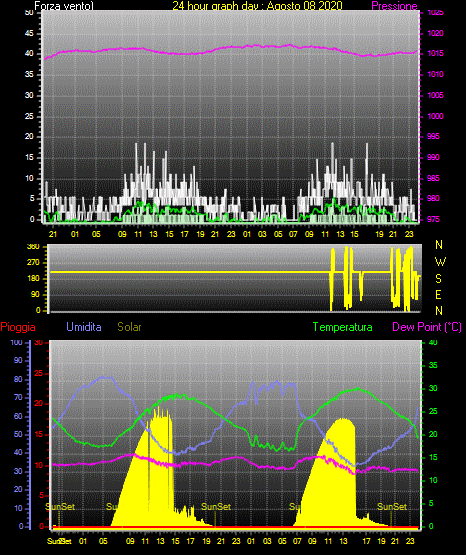
Task: Click the Umidita legend label
Action: point(84,326)
